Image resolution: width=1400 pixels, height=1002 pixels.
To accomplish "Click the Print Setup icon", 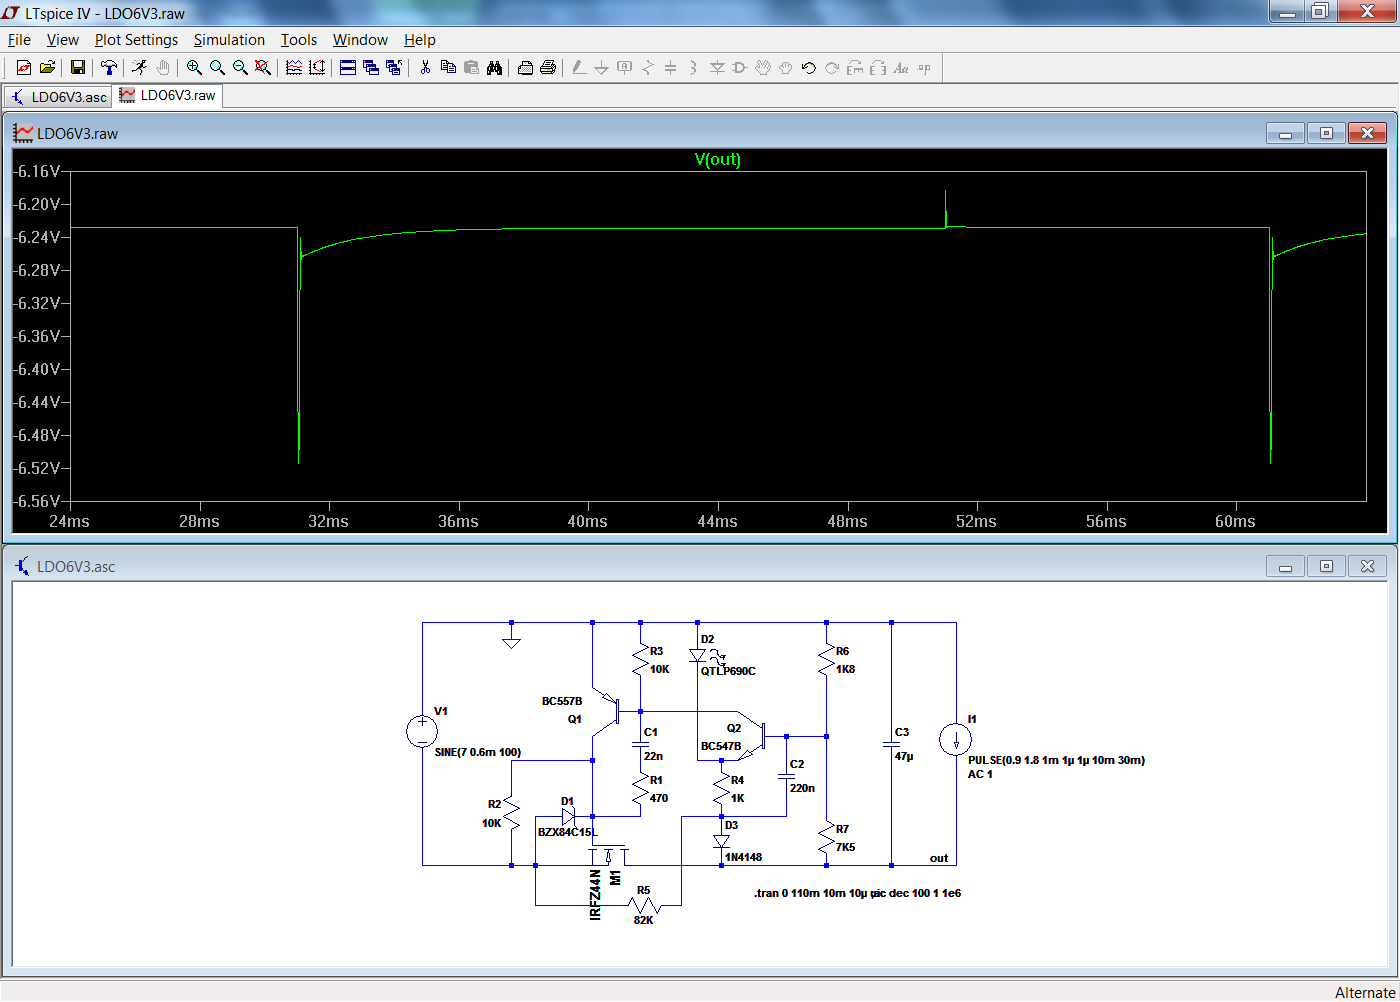I will tap(525, 68).
